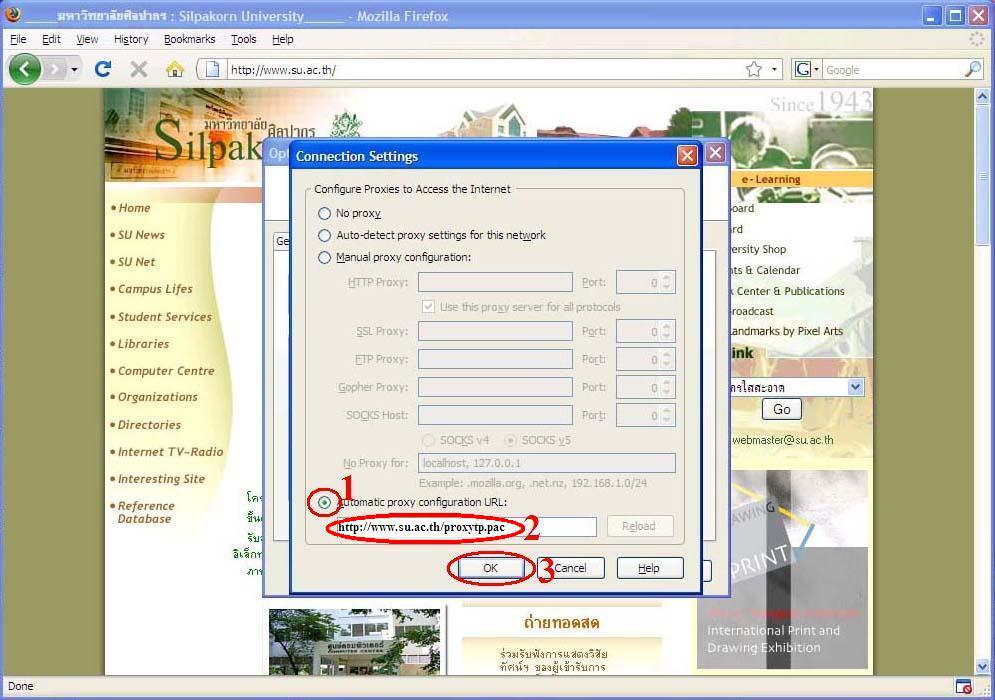The image size is (995, 700).
Task: Click the Google search input field
Action: 893,70
